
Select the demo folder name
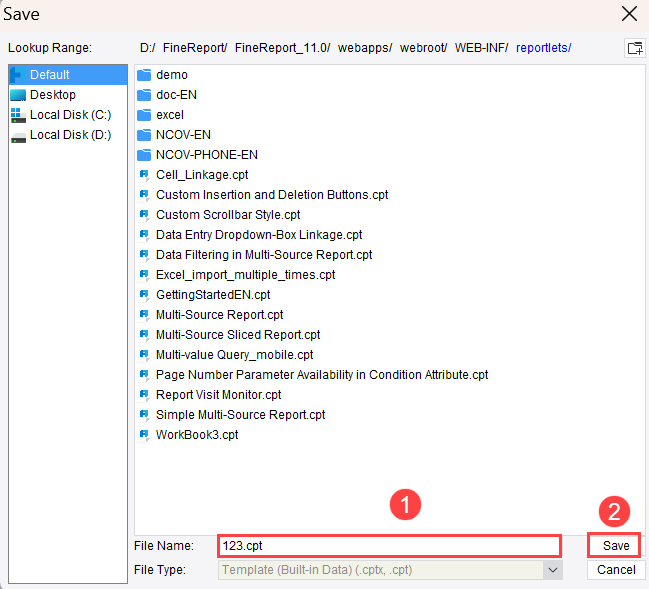[172, 75]
